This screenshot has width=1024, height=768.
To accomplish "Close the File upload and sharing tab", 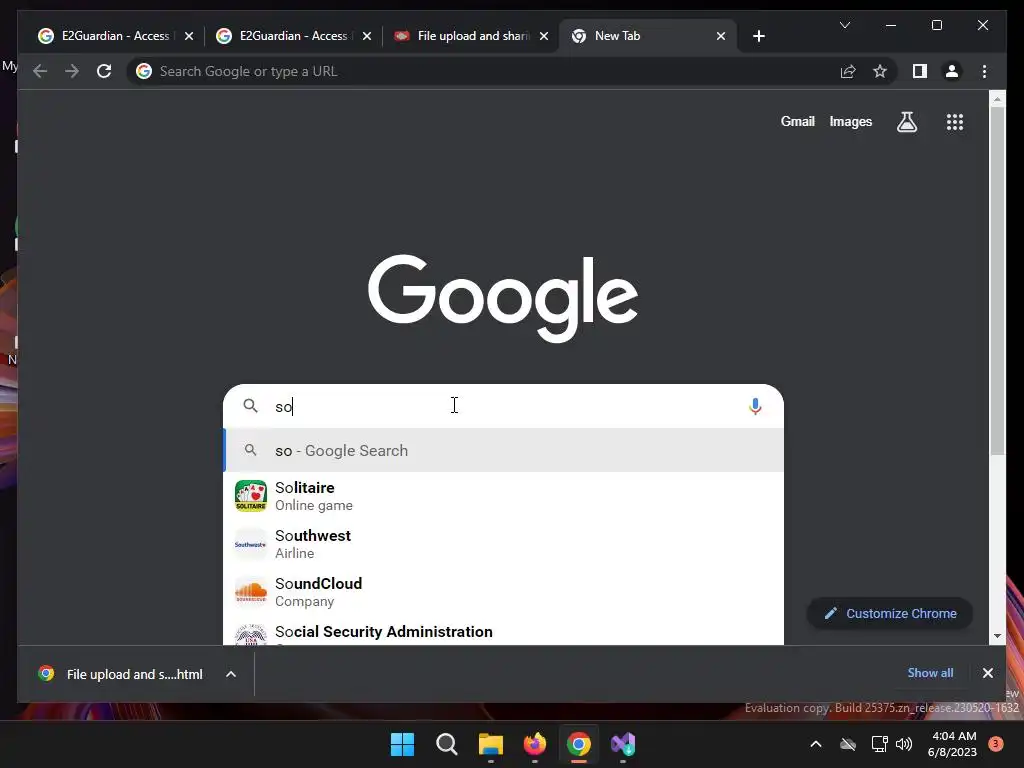I will (x=543, y=36).
